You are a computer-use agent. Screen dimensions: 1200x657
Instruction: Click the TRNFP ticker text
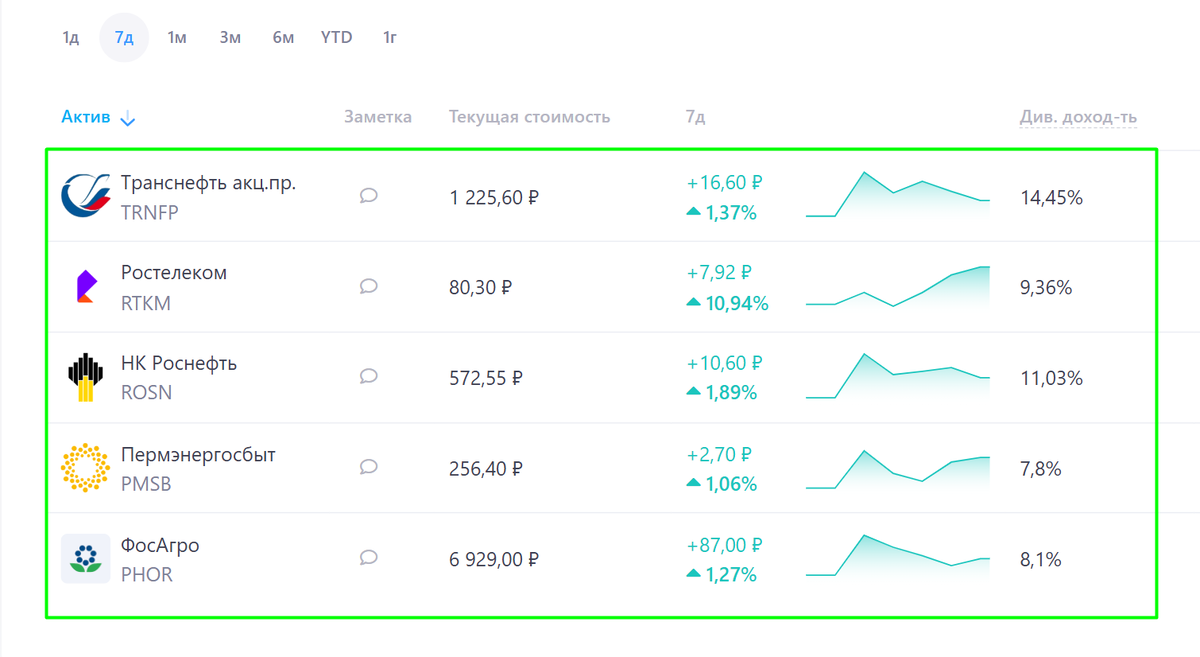tap(150, 213)
